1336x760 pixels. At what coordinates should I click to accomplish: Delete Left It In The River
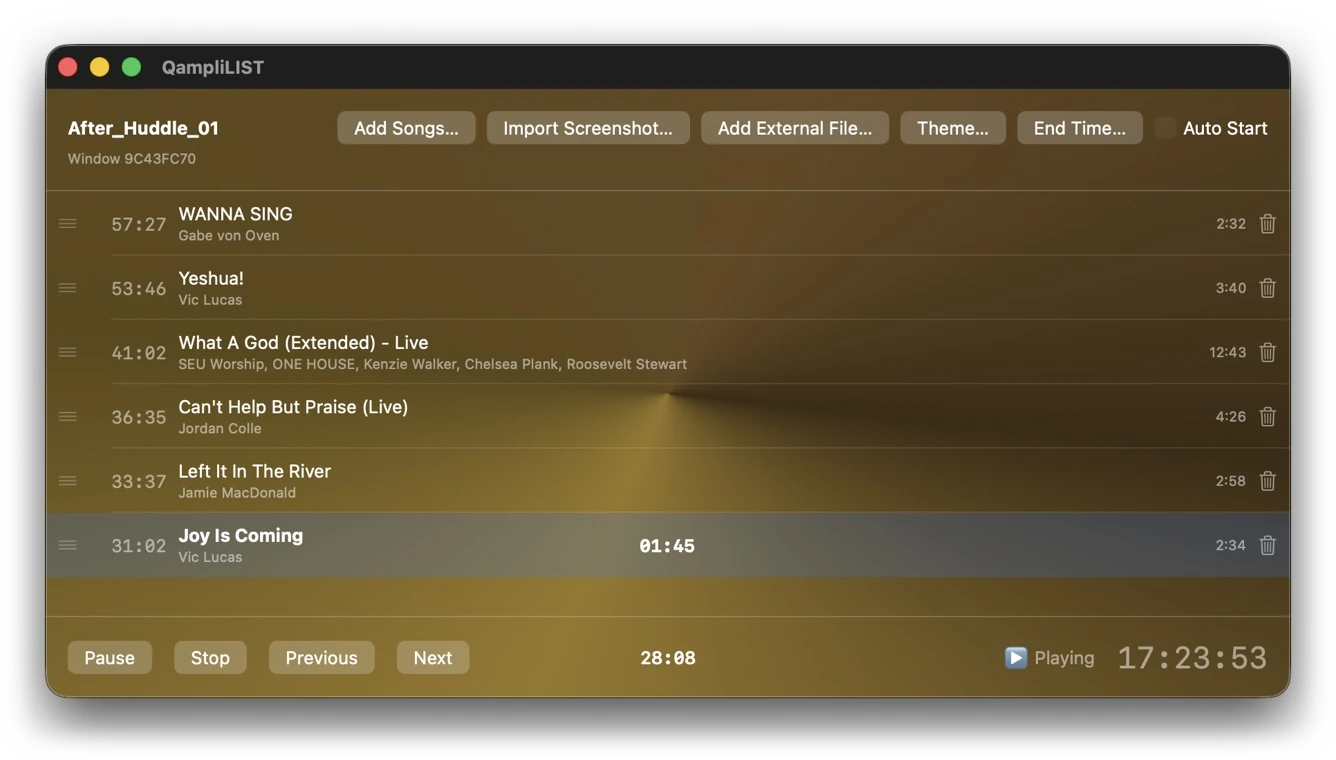1267,481
